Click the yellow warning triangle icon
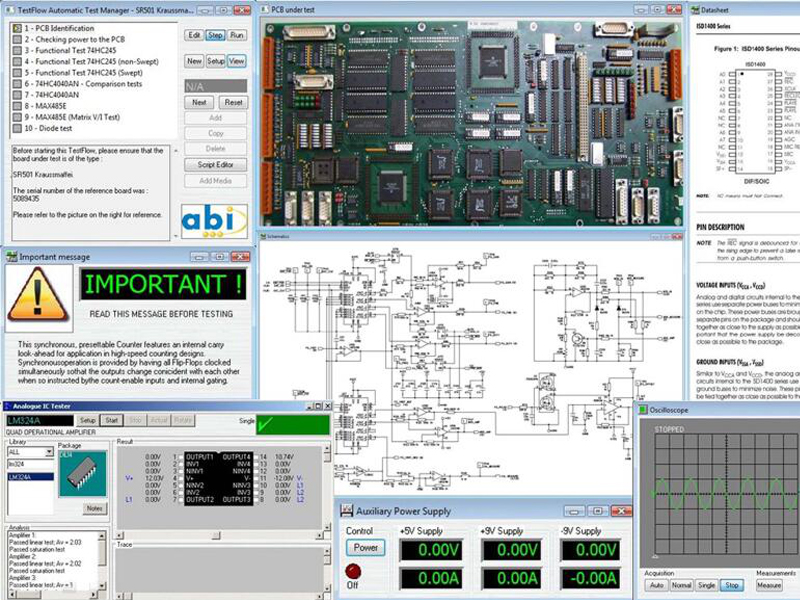 pyautogui.click(x=37, y=295)
